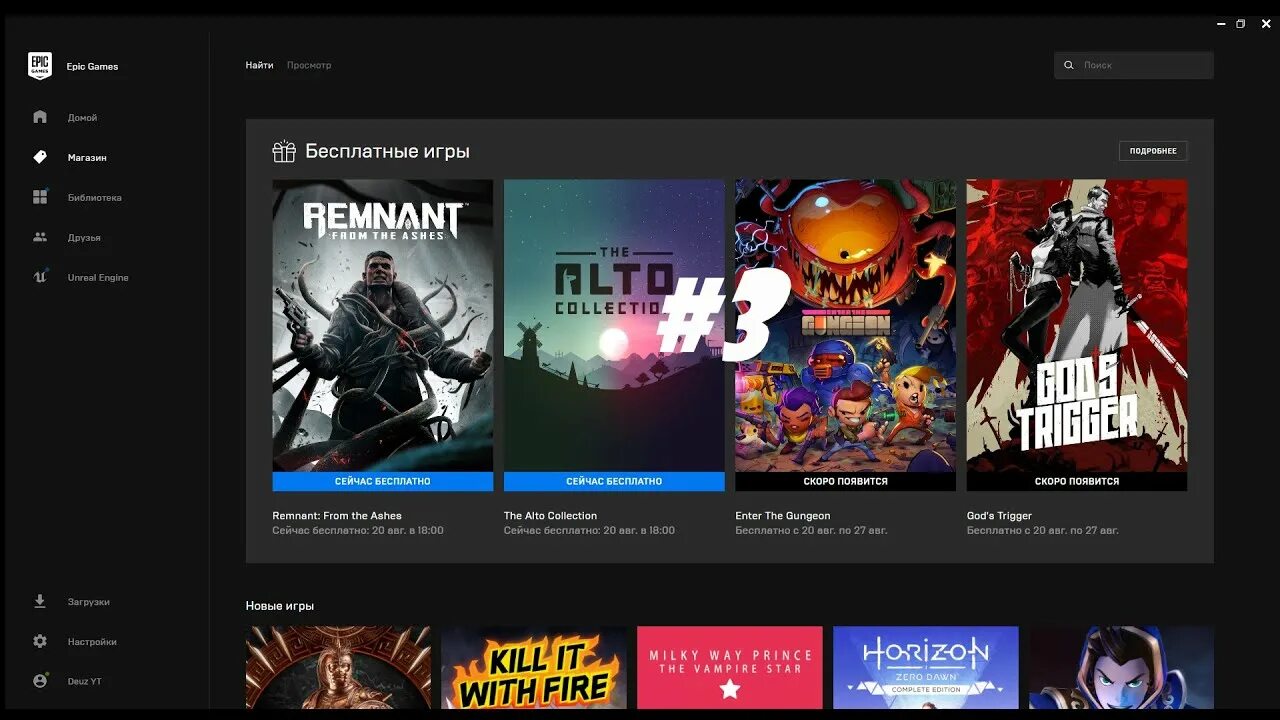
Task: Click The Alto Collection title text
Action: click(550, 516)
